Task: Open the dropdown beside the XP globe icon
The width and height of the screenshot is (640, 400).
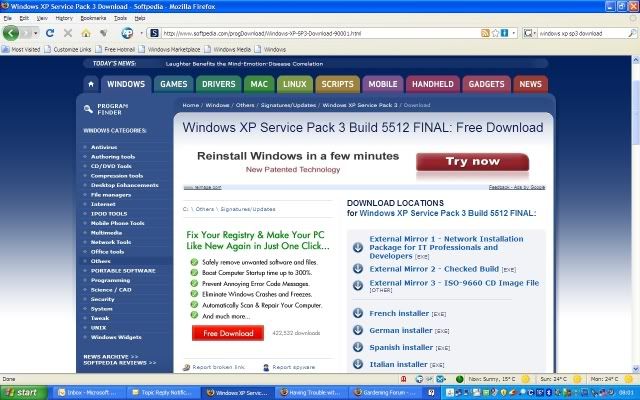Action: tap(141, 33)
